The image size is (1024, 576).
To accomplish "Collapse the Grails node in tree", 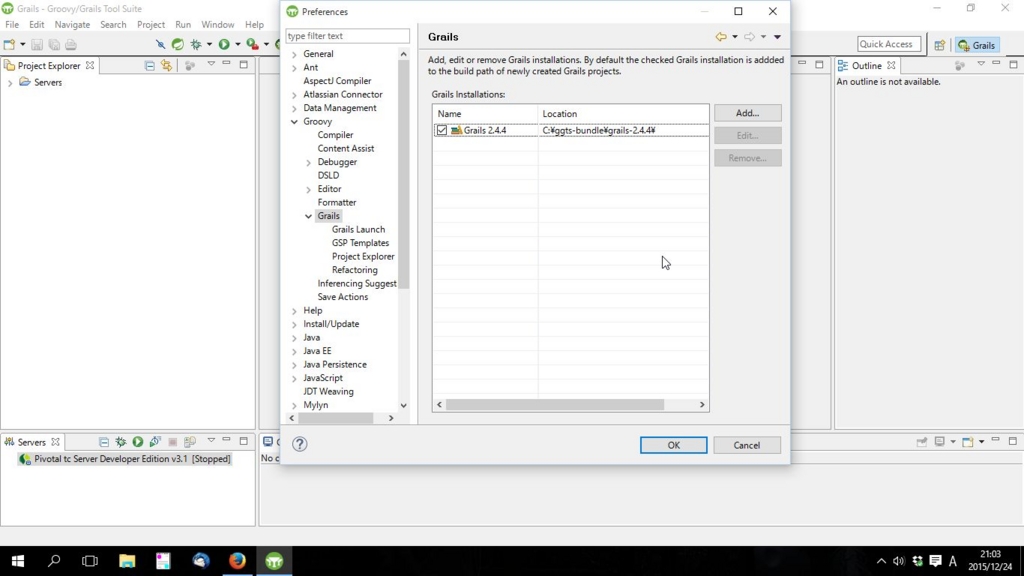I will [x=308, y=216].
